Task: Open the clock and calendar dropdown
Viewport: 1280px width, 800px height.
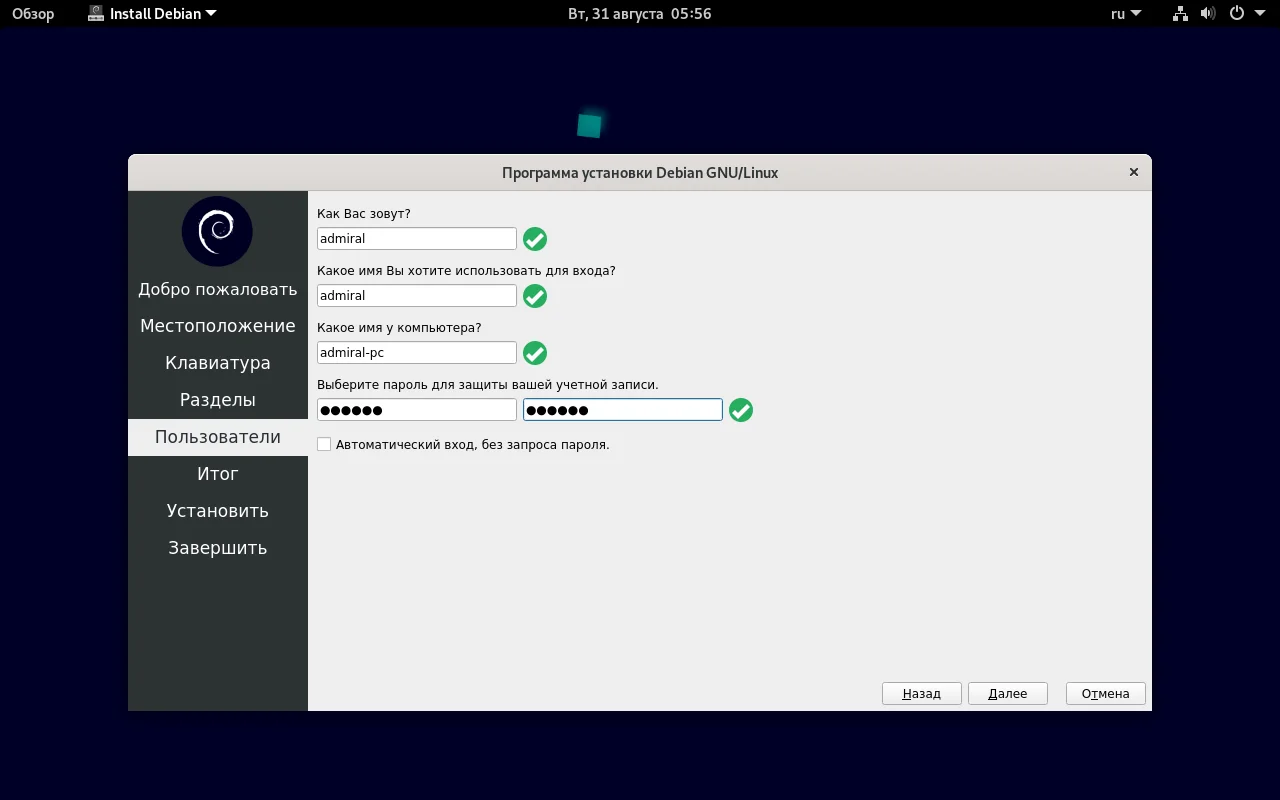Action: click(639, 13)
